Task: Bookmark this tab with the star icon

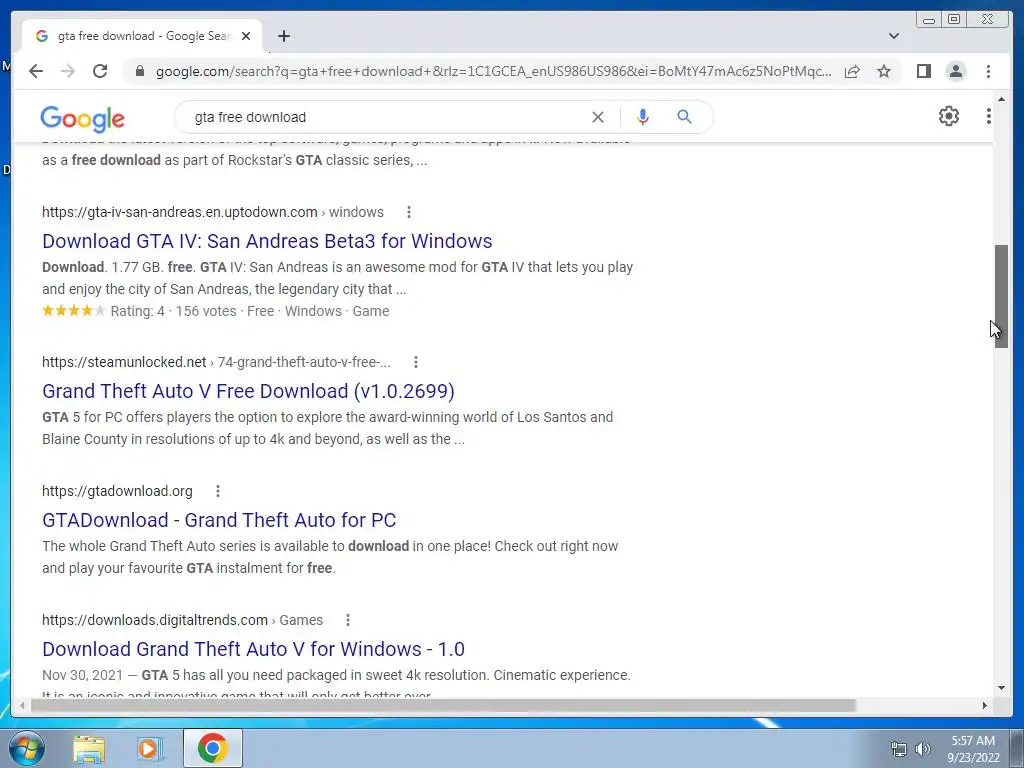Action: (x=884, y=71)
